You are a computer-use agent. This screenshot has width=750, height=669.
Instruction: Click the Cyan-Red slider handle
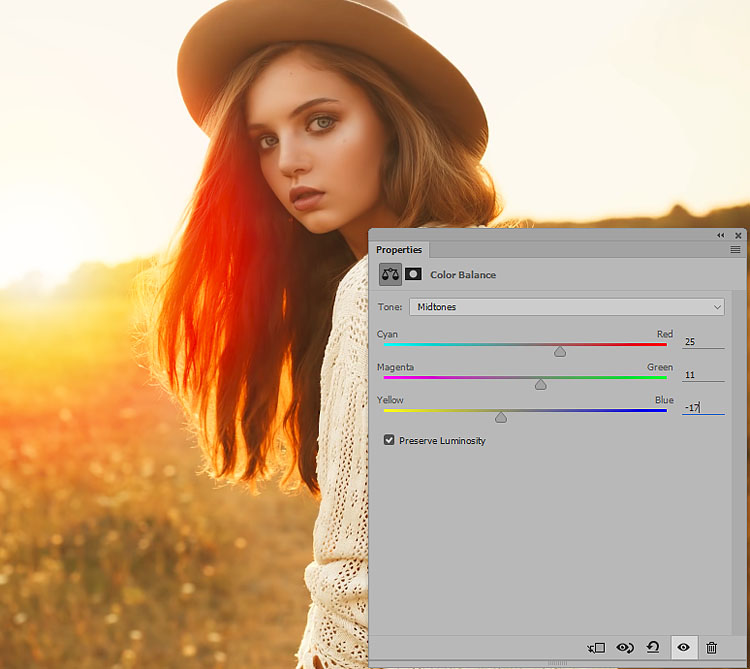(x=560, y=352)
